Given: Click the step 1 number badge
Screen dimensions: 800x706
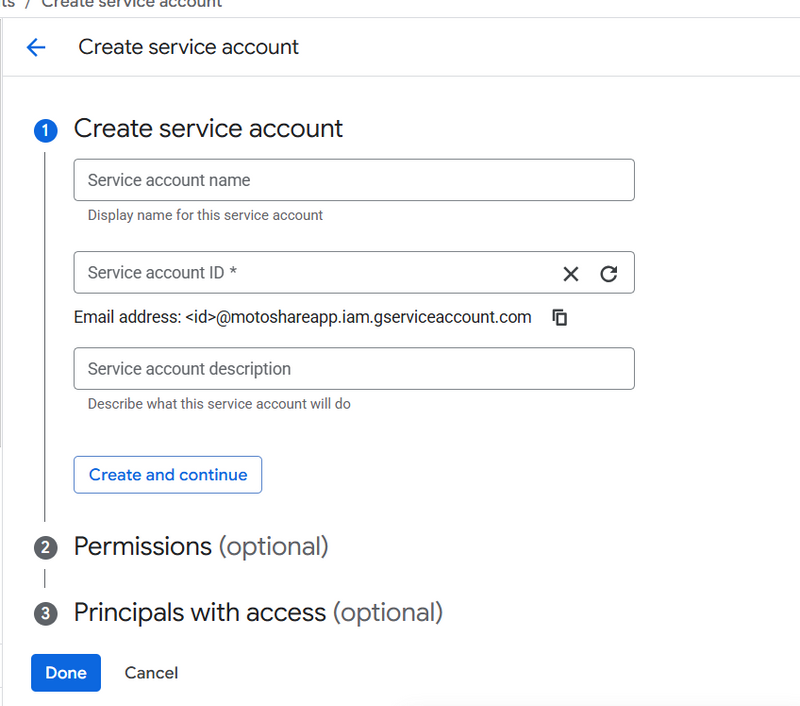Looking at the screenshot, I should tap(45, 130).
